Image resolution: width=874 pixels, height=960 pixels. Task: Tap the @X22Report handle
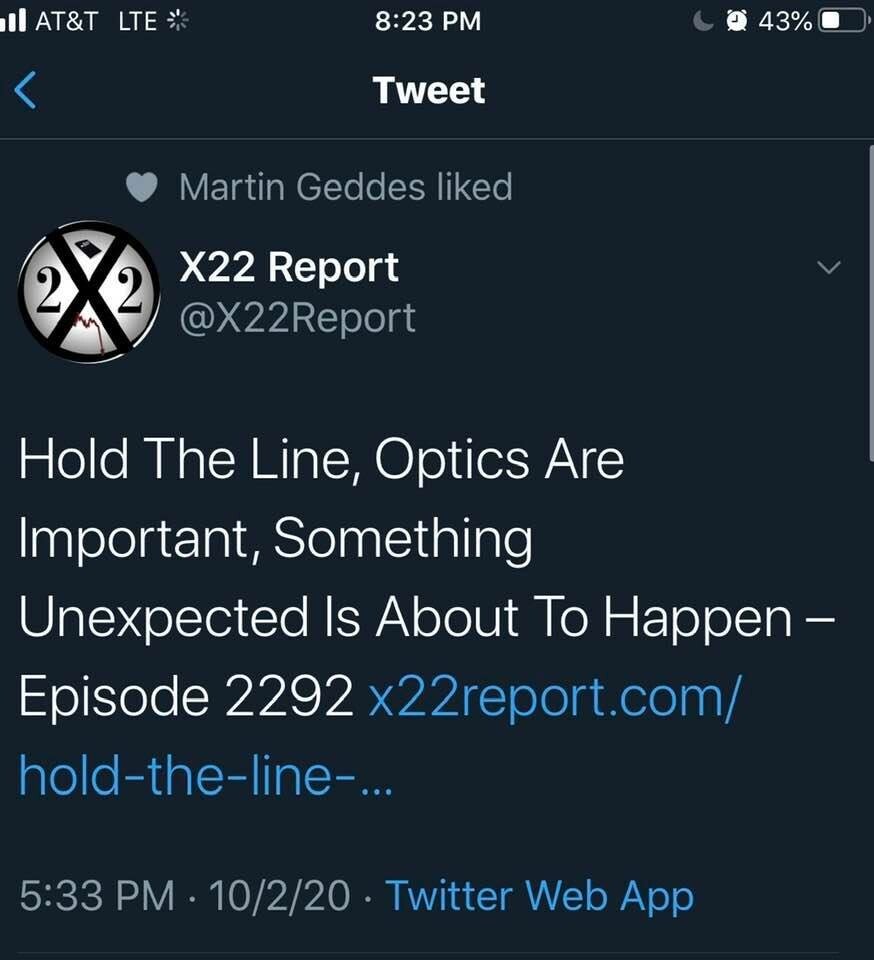(297, 317)
